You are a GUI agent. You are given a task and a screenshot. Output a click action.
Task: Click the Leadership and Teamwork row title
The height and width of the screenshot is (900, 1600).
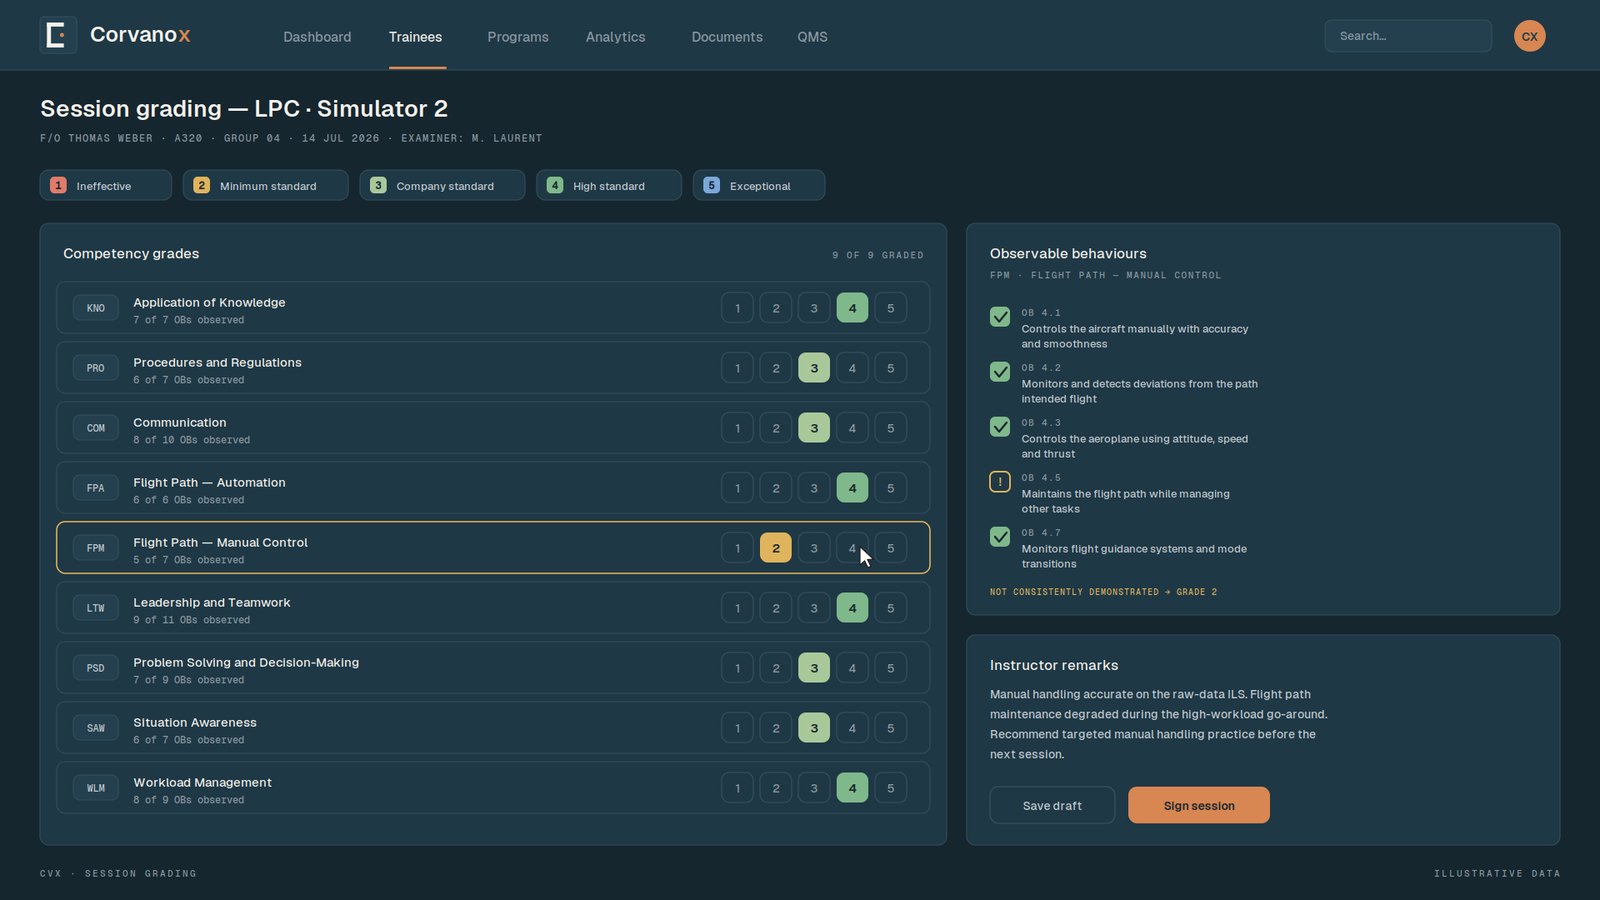[x=212, y=602]
